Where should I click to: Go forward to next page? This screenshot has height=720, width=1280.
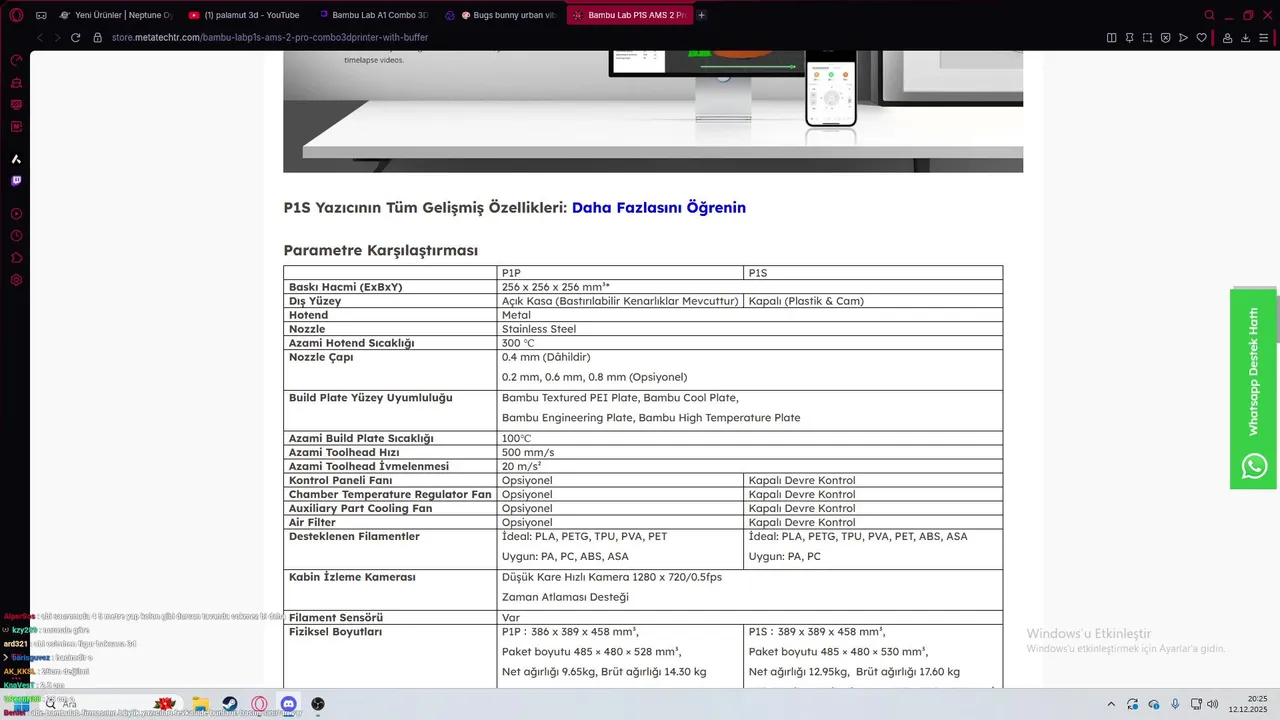(57, 37)
